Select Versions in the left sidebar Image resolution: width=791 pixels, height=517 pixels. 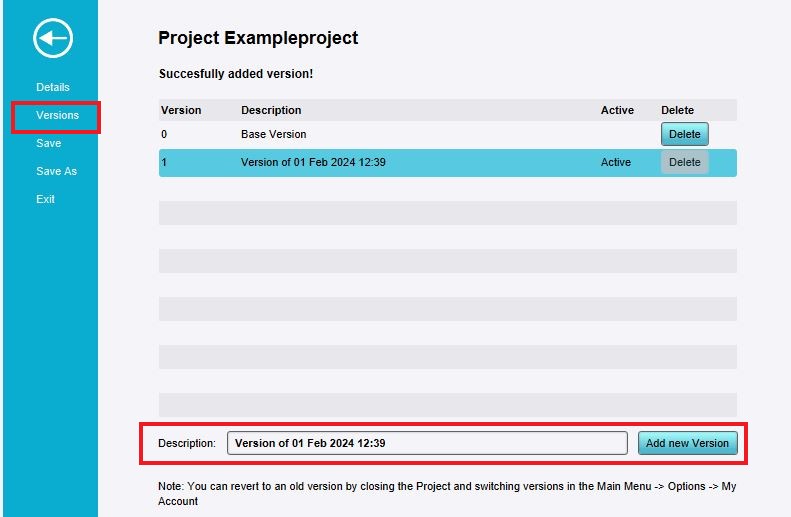57,115
